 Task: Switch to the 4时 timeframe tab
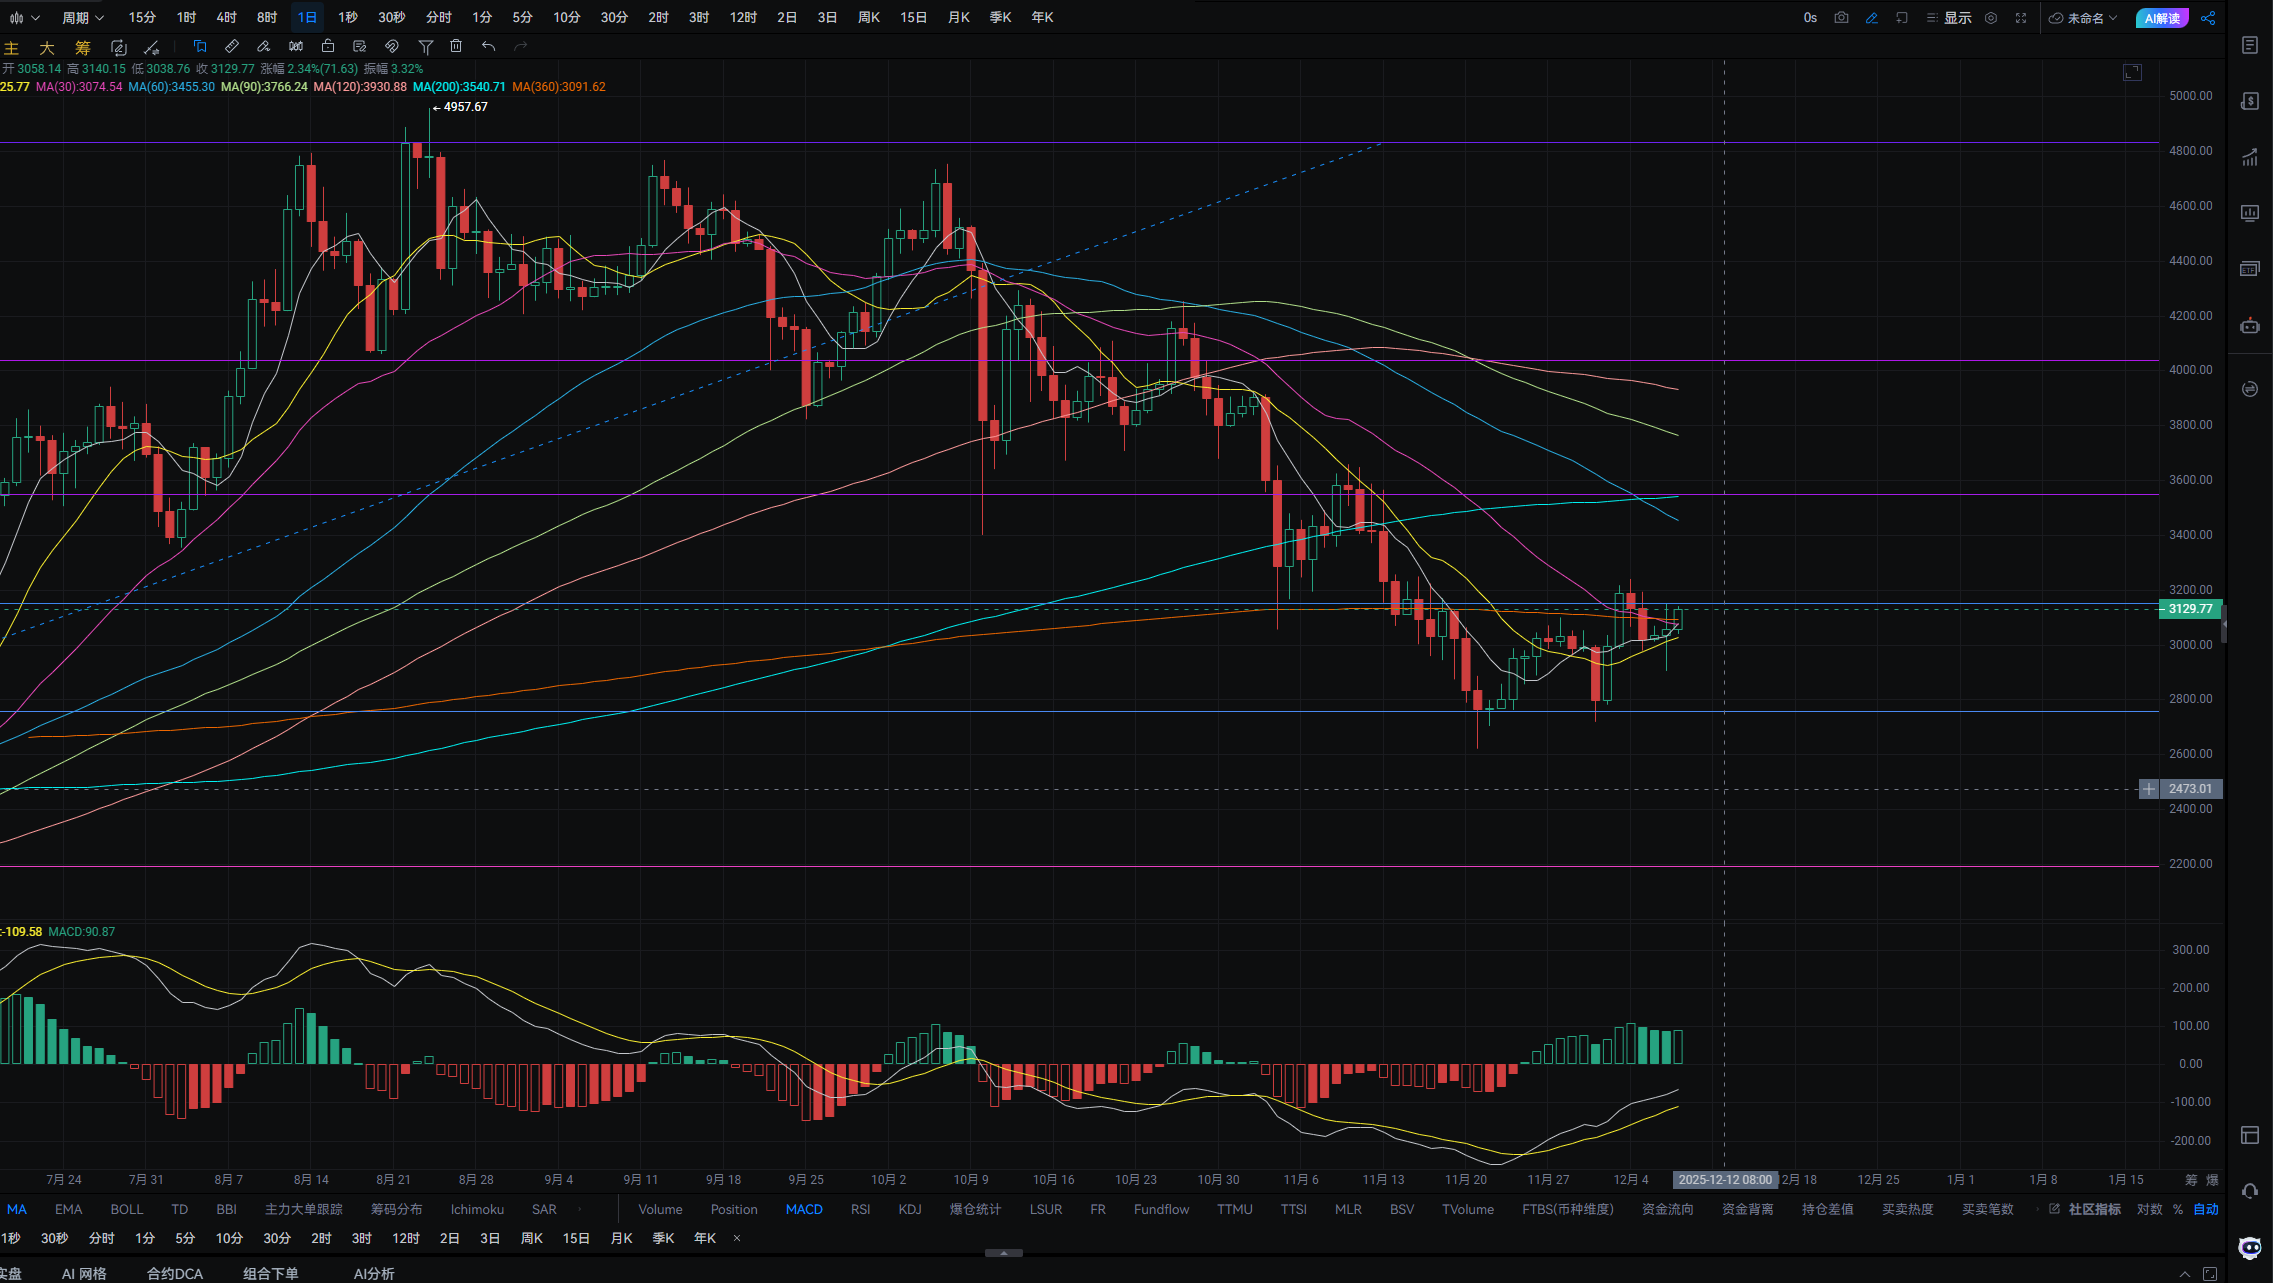pyautogui.click(x=226, y=18)
